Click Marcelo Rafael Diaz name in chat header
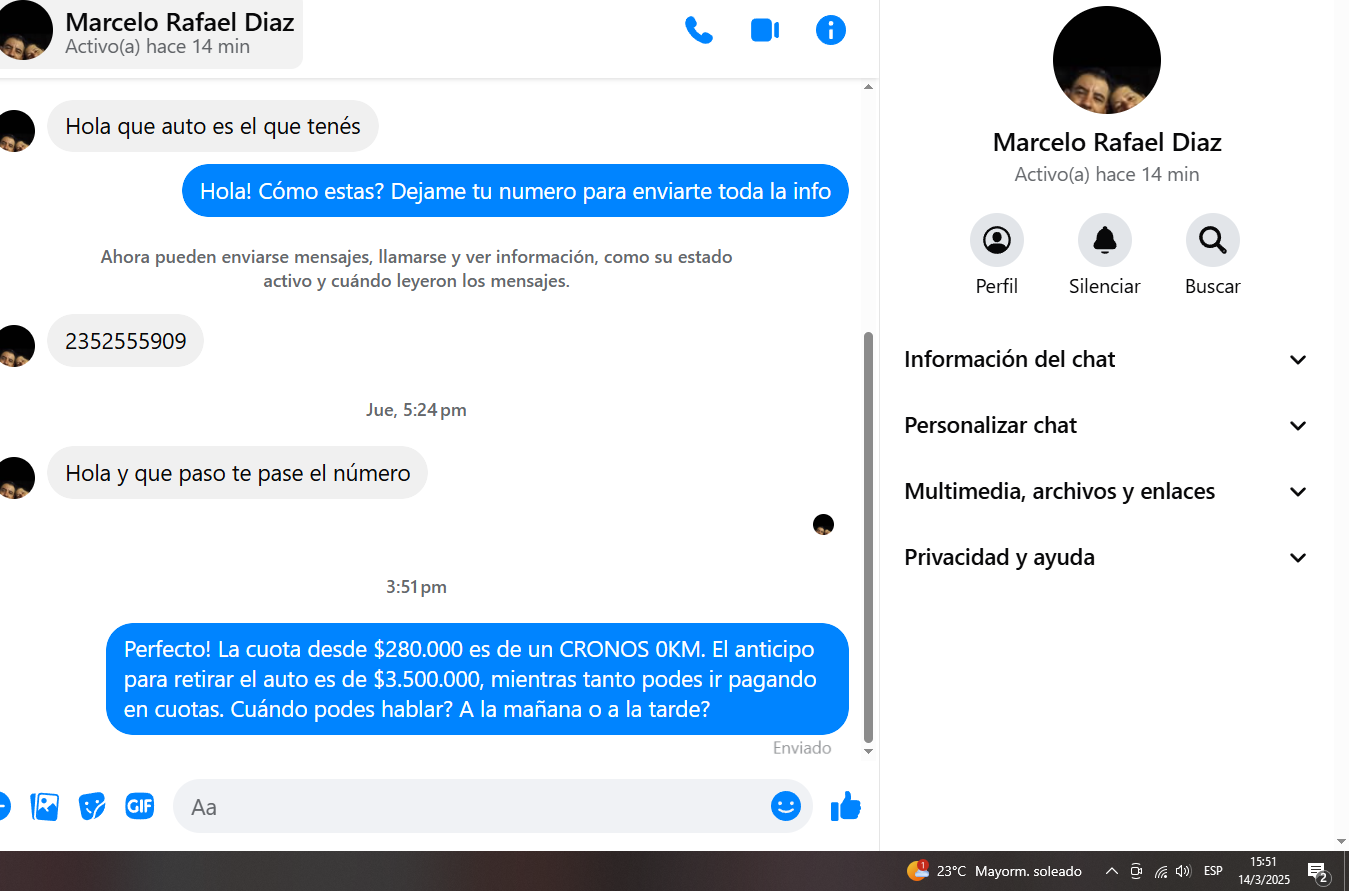 tap(180, 22)
